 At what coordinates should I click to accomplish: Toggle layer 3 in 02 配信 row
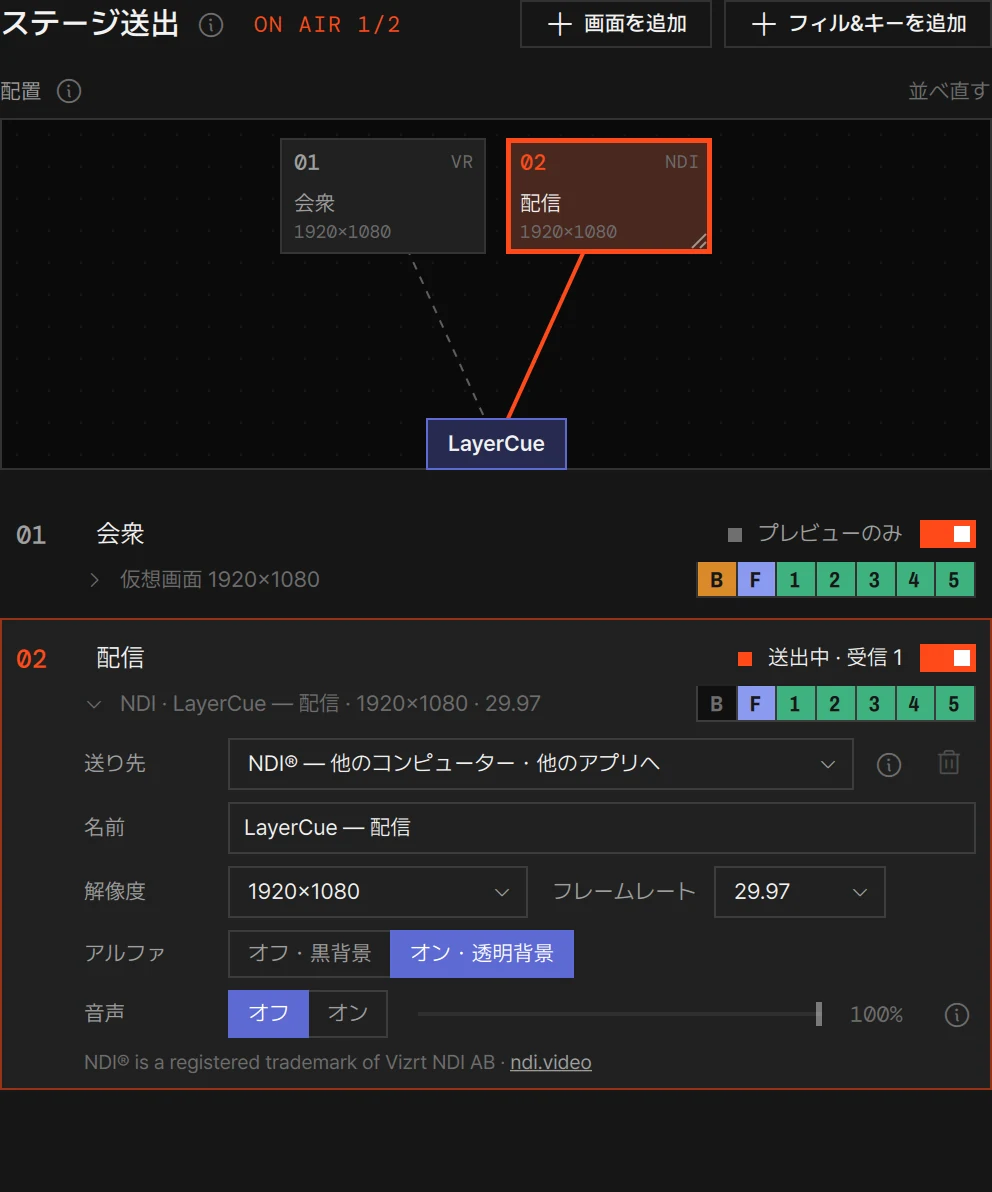tap(875, 704)
